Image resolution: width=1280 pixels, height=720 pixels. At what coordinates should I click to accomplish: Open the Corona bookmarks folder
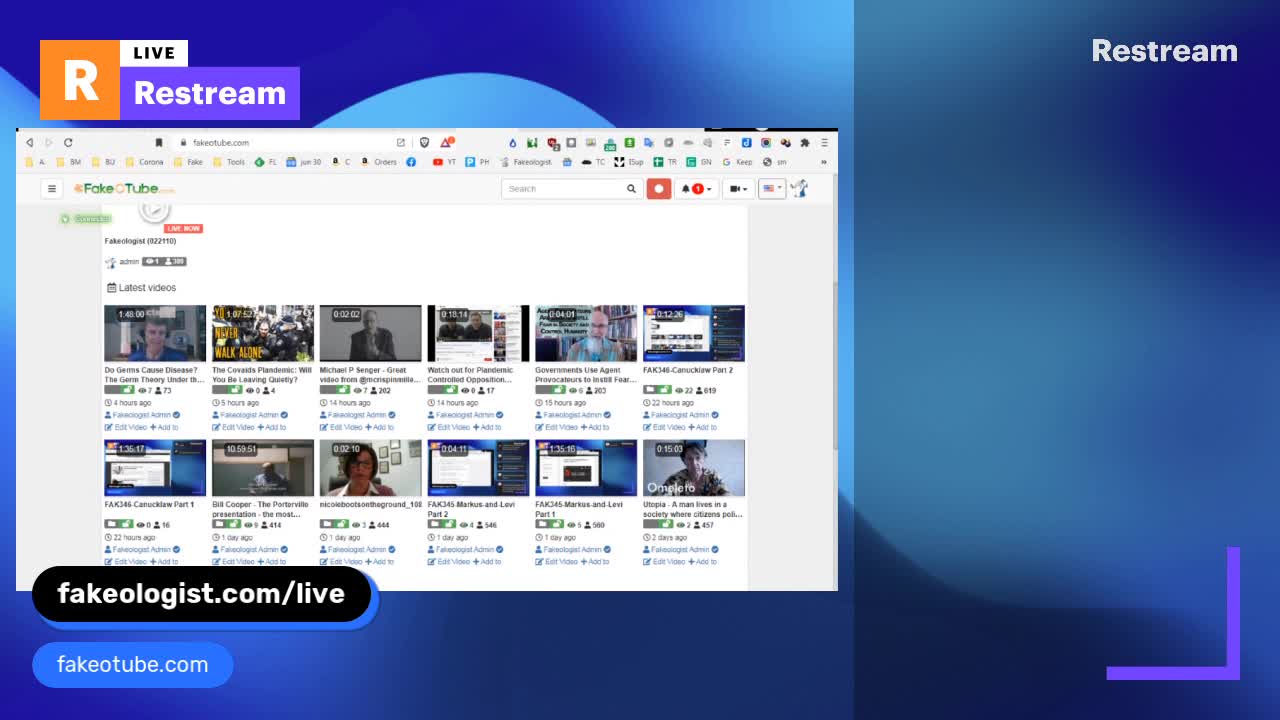click(x=144, y=162)
